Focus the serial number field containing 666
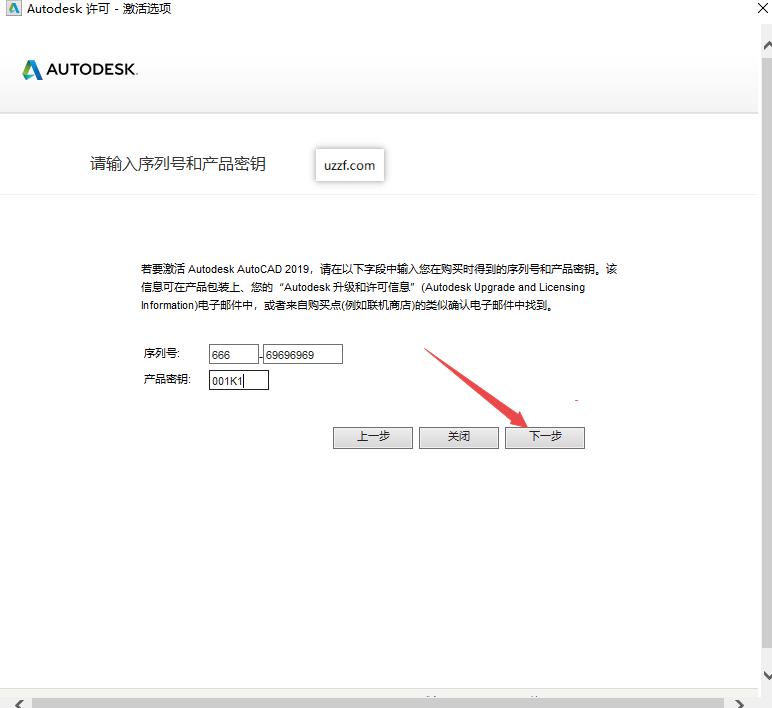772x708 pixels. click(x=233, y=354)
